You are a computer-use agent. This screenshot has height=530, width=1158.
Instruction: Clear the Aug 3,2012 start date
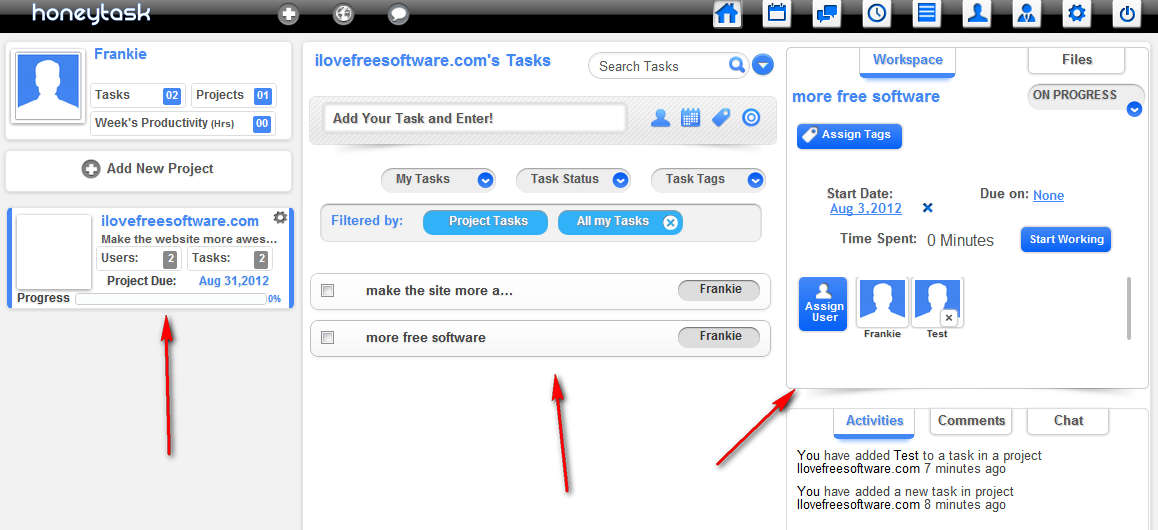[x=928, y=208]
